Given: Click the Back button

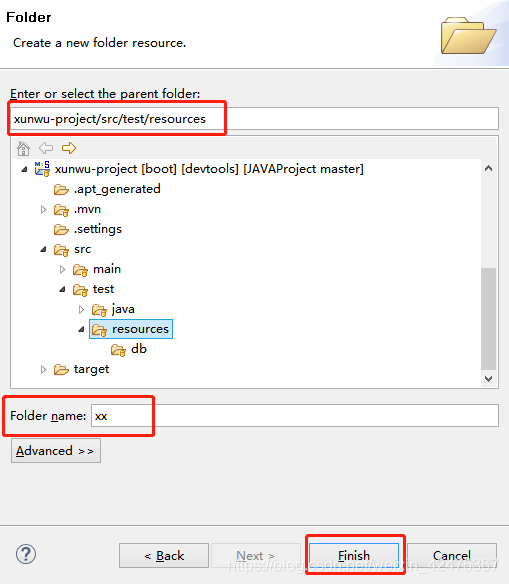Looking at the screenshot, I should [x=164, y=556].
